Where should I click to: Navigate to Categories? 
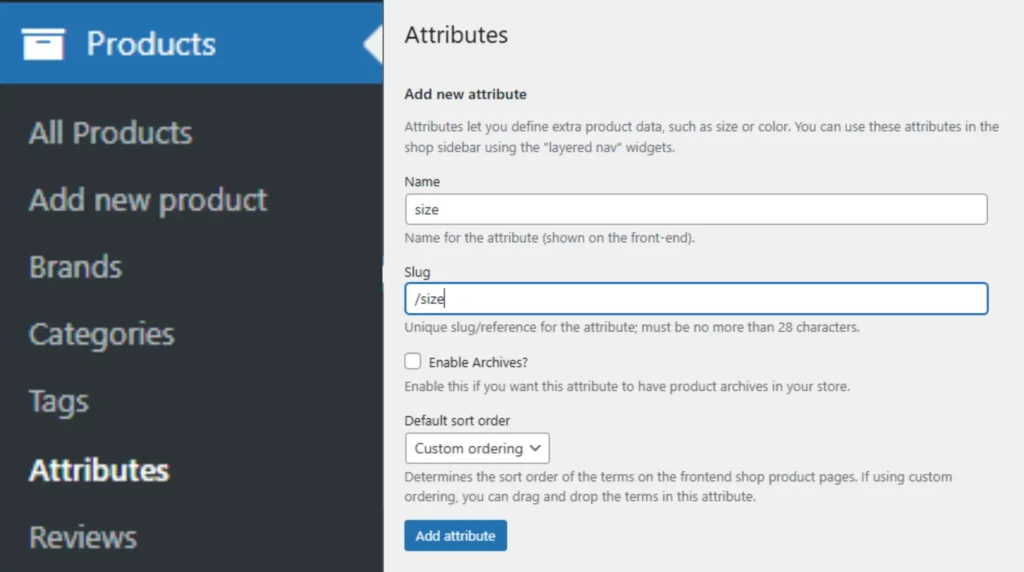click(102, 334)
